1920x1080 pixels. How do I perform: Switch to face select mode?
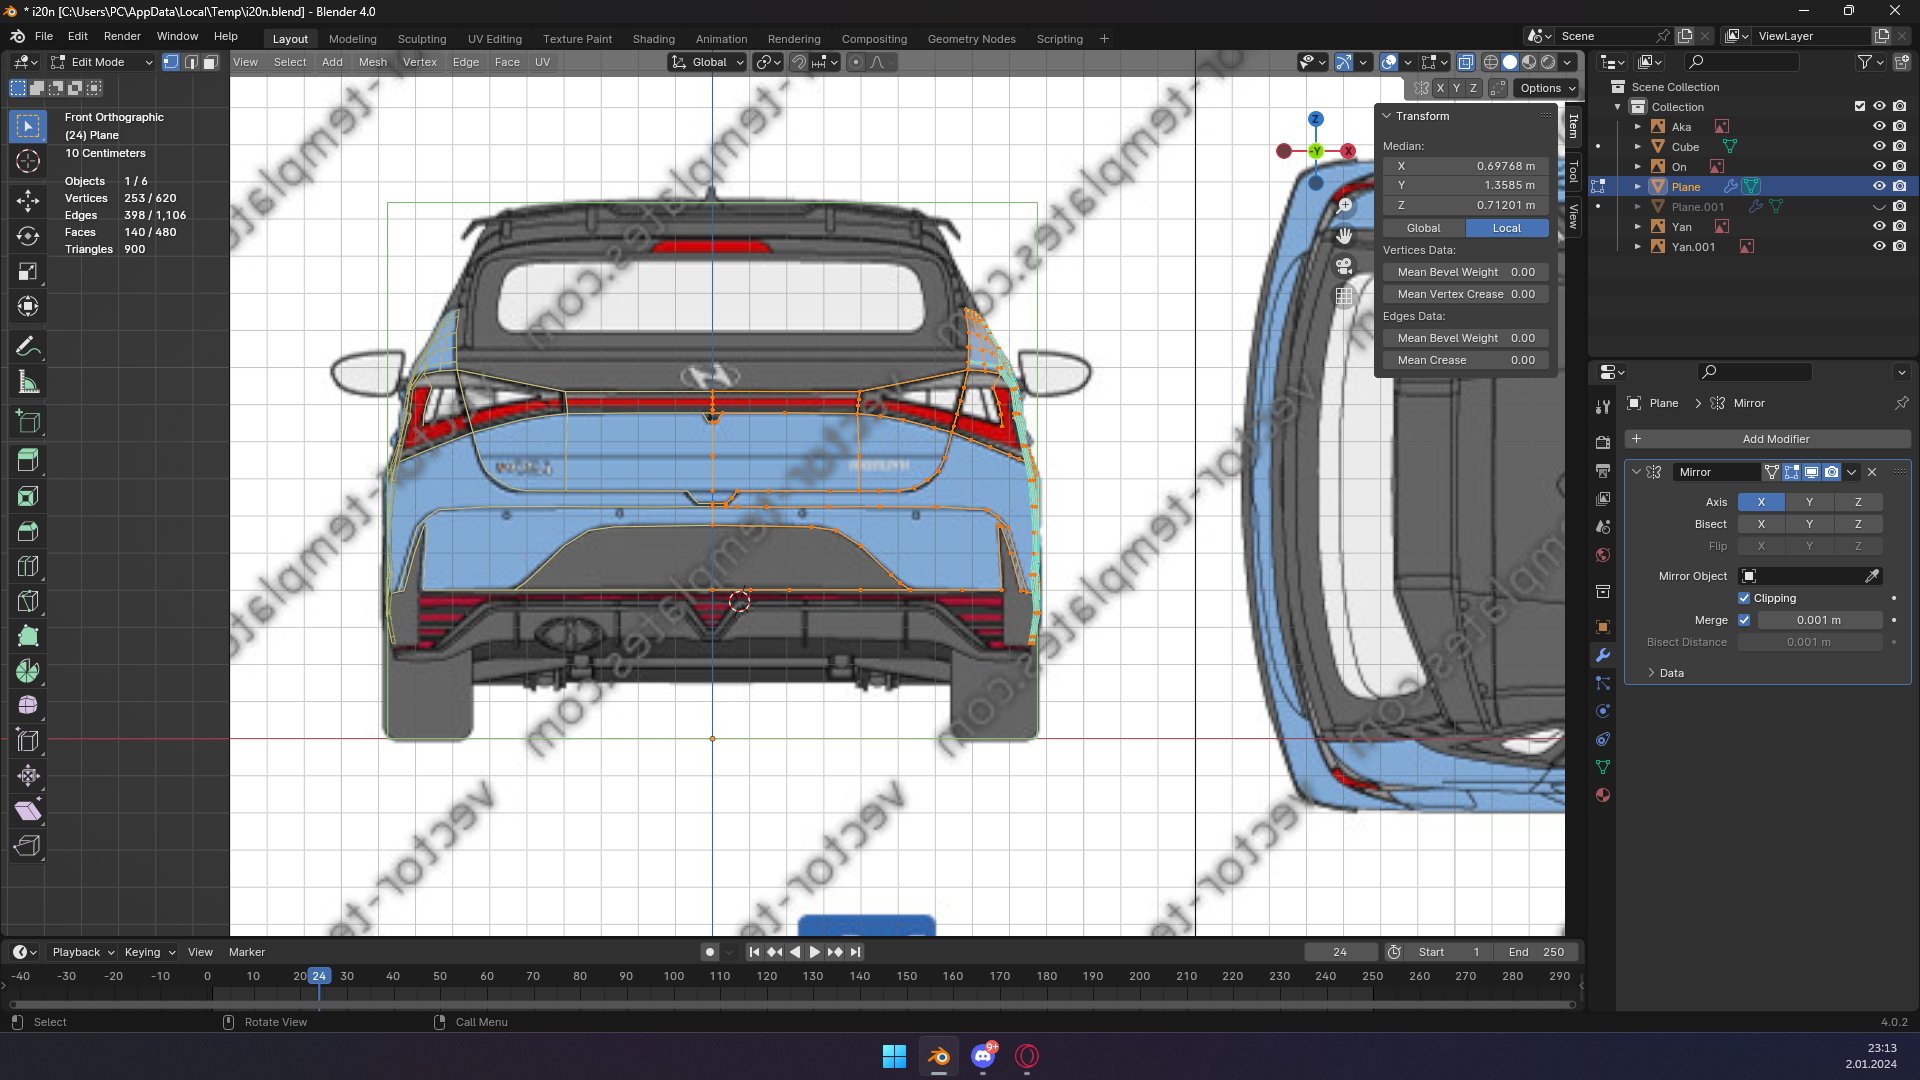[210, 62]
